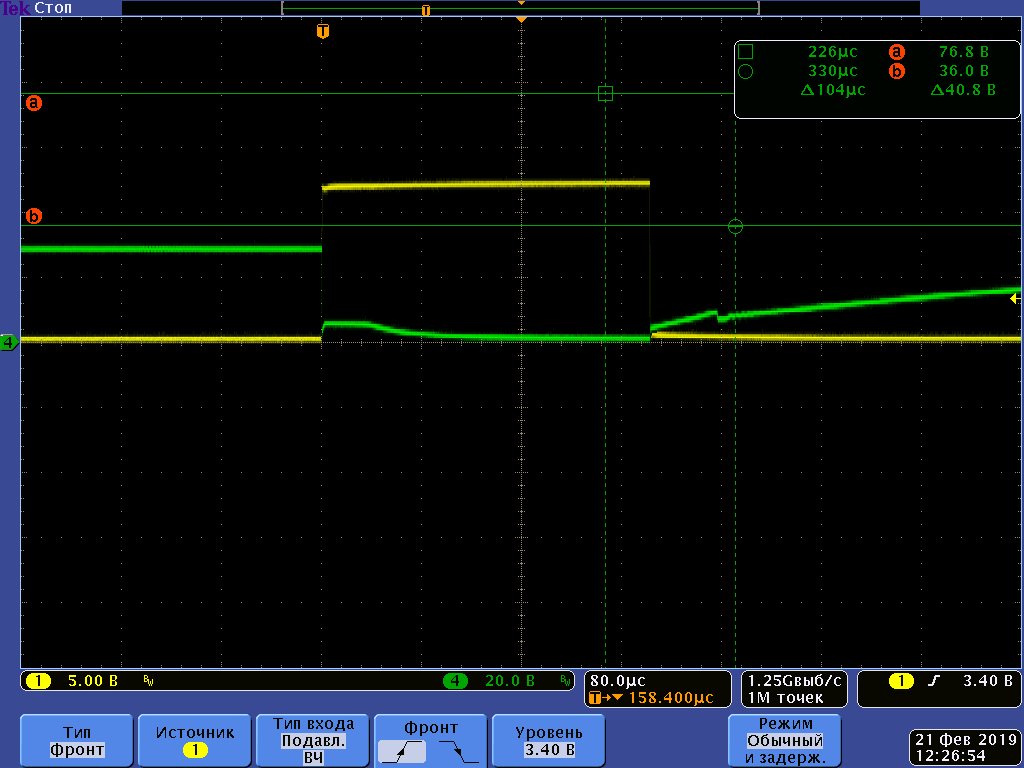Click the 3.40 В trigger level readout
Image resolution: width=1024 pixels, height=768 pixels.
(x=988, y=681)
